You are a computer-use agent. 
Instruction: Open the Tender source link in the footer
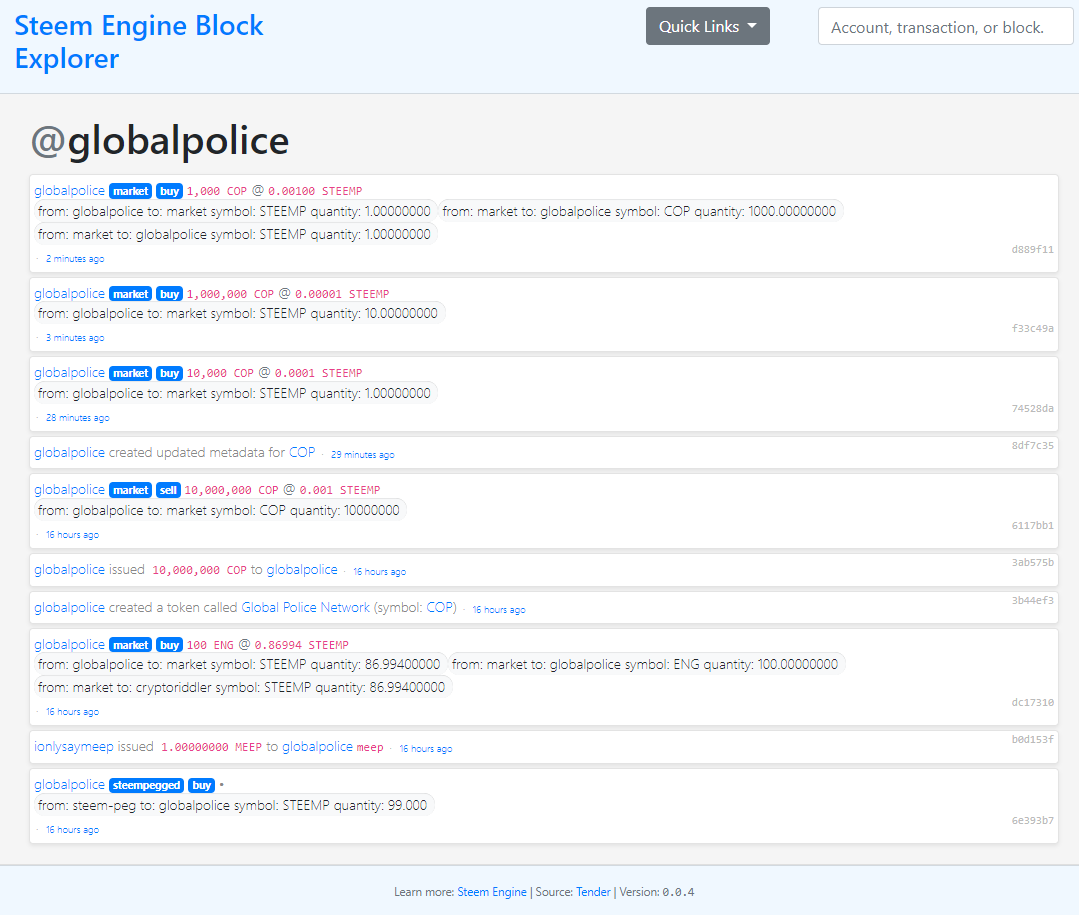coord(593,892)
